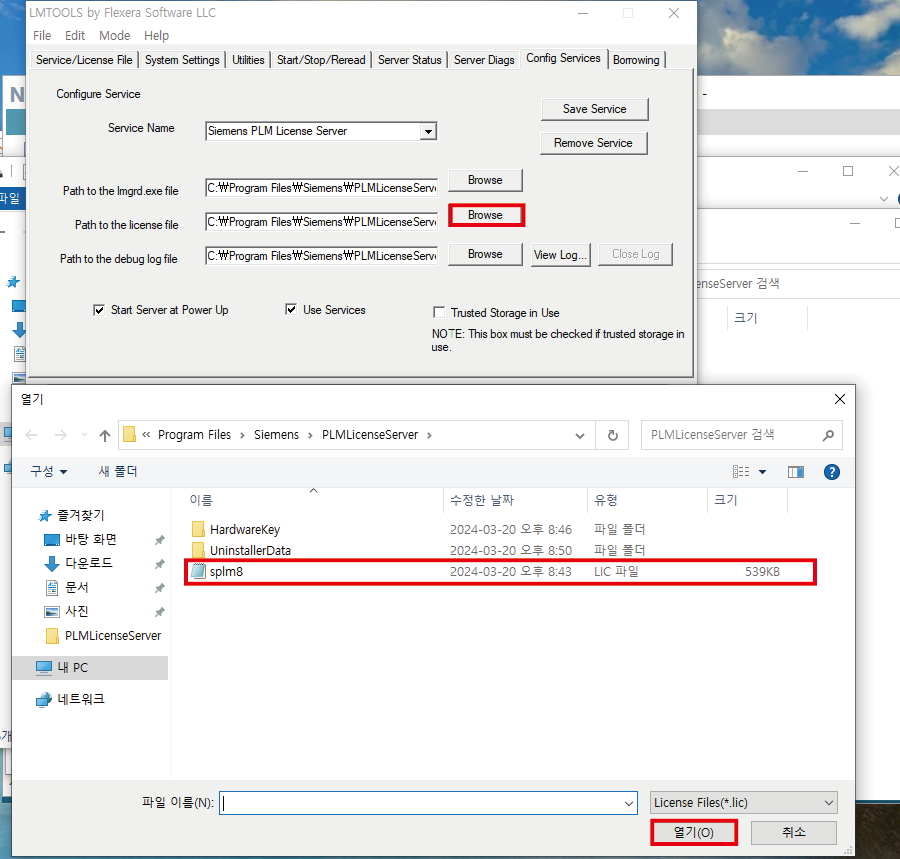Change view layout icon in dialog
This screenshot has width=900, height=859.
pos(741,472)
